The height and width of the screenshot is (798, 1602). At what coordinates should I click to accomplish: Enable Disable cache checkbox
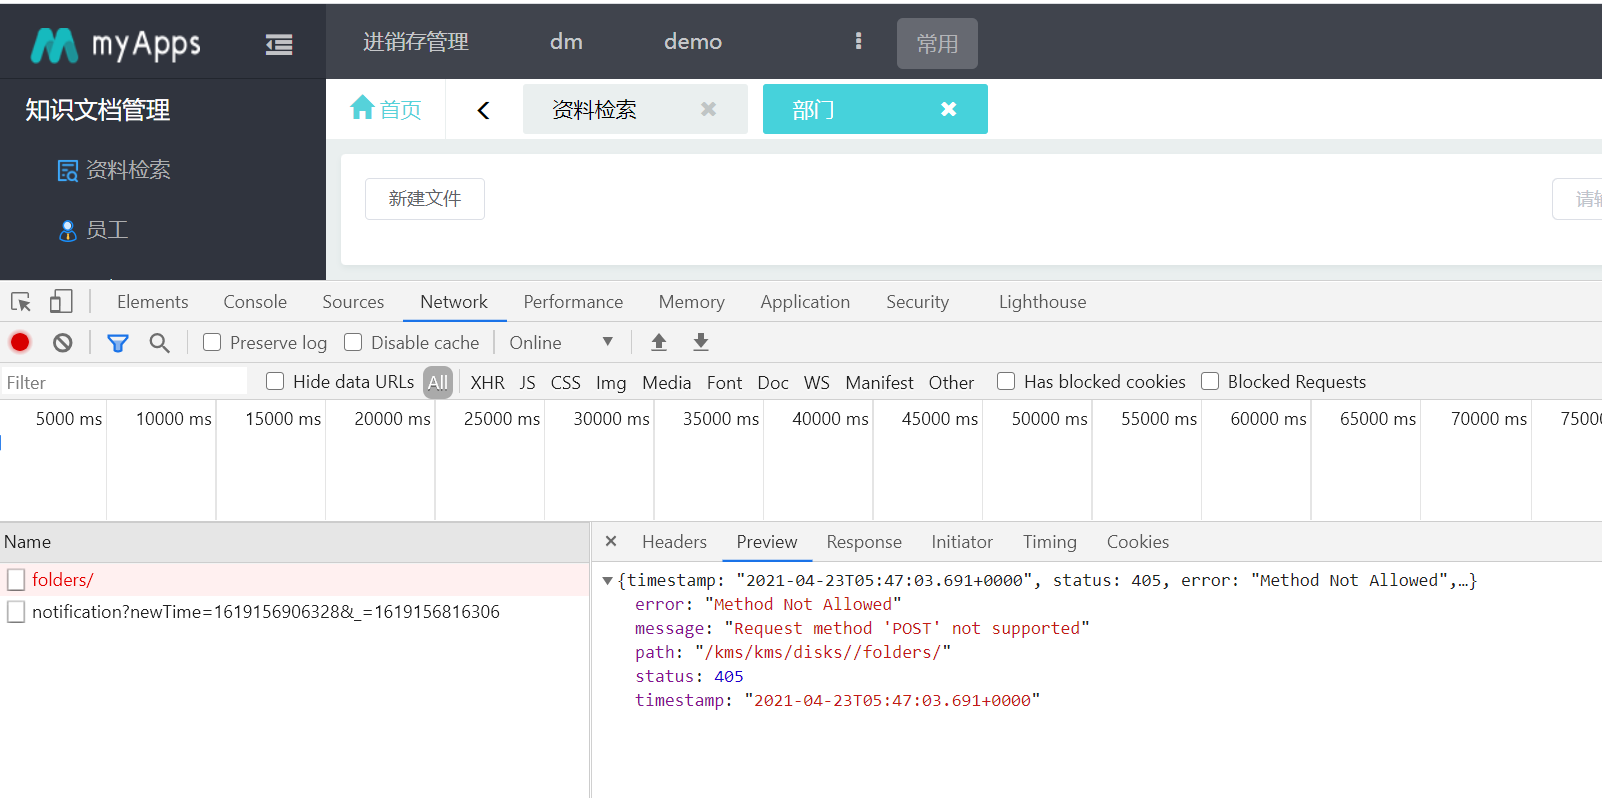(x=353, y=342)
